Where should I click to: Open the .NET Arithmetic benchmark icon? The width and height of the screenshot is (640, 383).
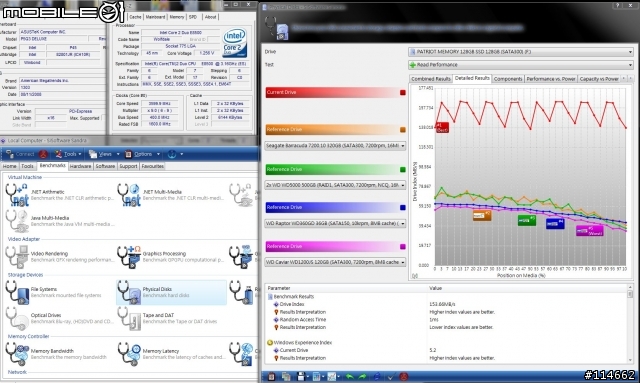pyautogui.click(x=17, y=195)
